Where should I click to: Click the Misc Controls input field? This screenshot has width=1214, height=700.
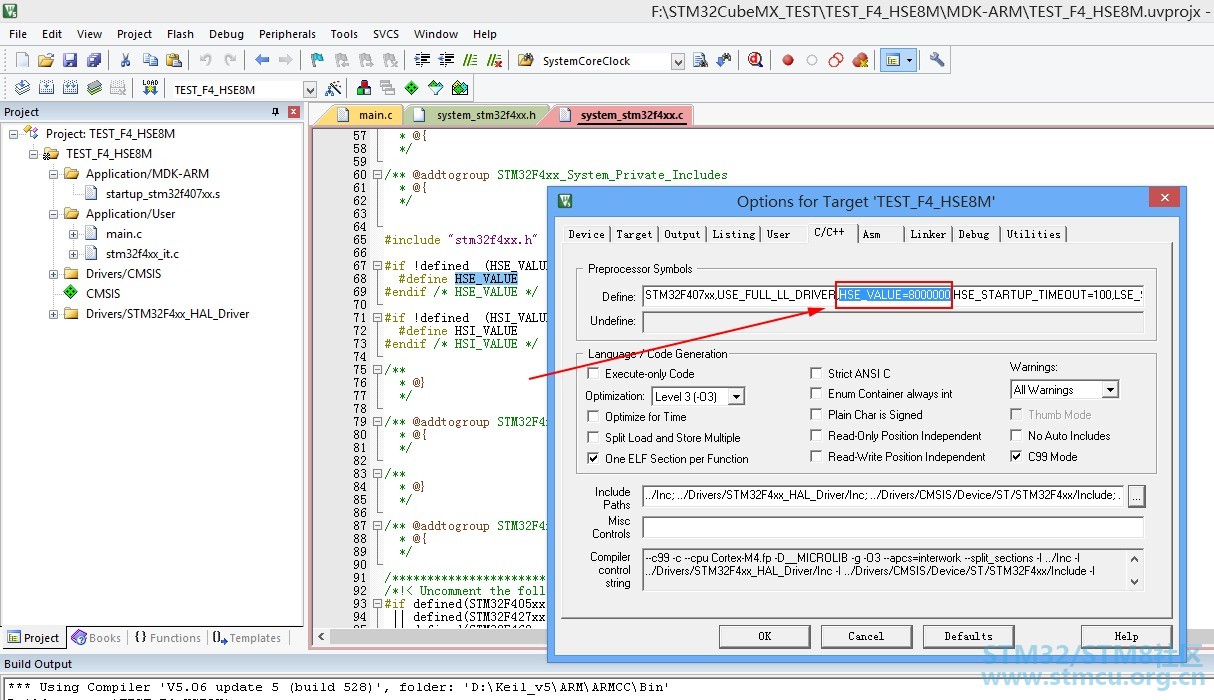(893, 527)
